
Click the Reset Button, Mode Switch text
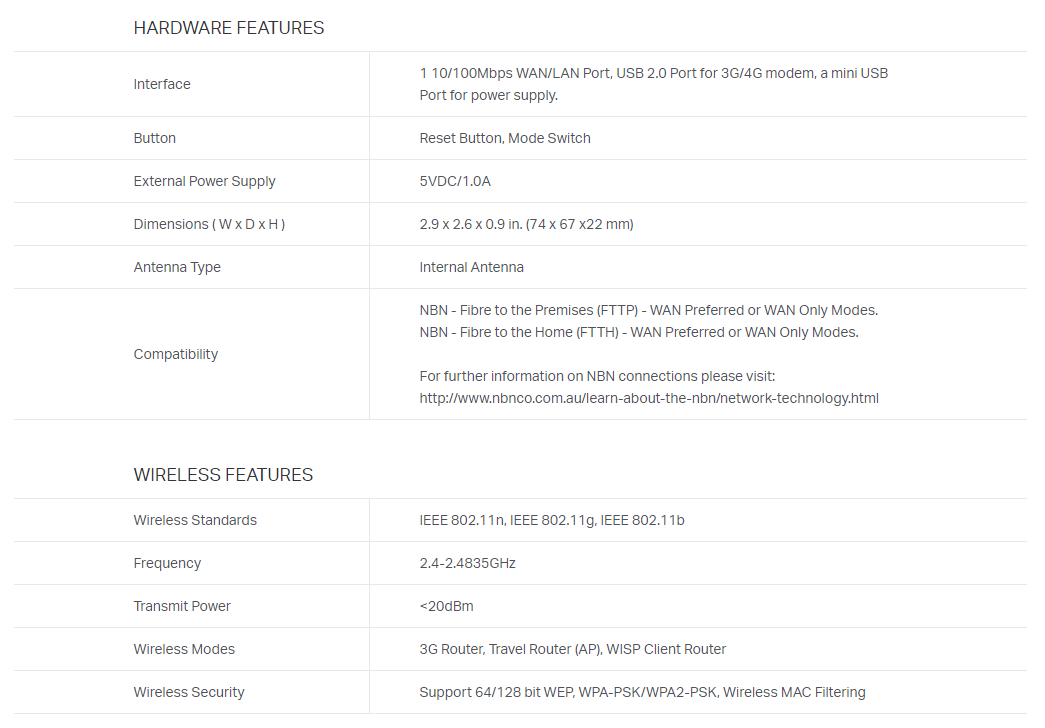click(505, 138)
